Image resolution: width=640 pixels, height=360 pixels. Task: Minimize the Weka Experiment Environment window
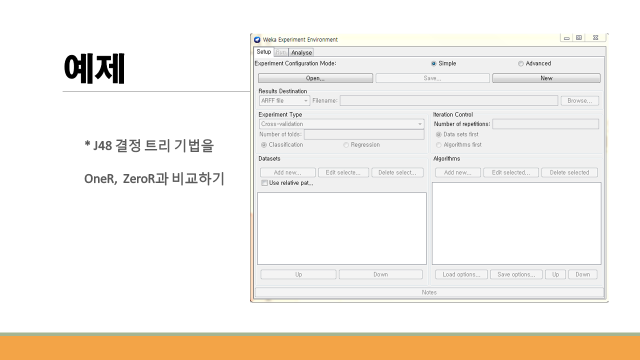[x=567, y=38]
